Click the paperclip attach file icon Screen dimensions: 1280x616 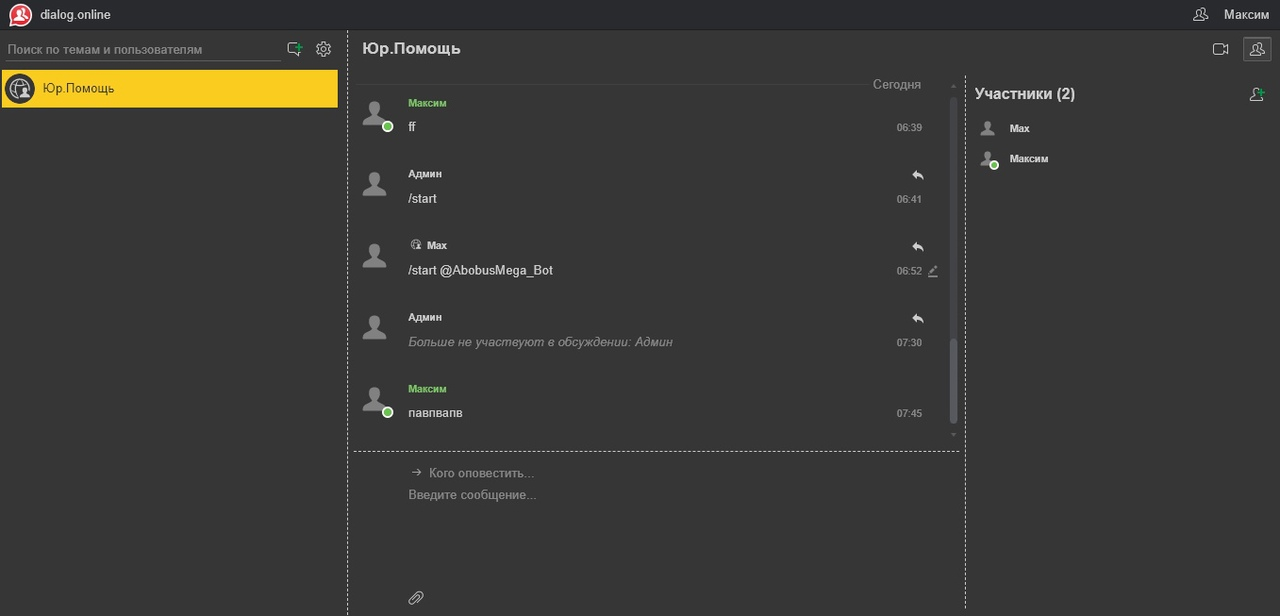[416, 597]
